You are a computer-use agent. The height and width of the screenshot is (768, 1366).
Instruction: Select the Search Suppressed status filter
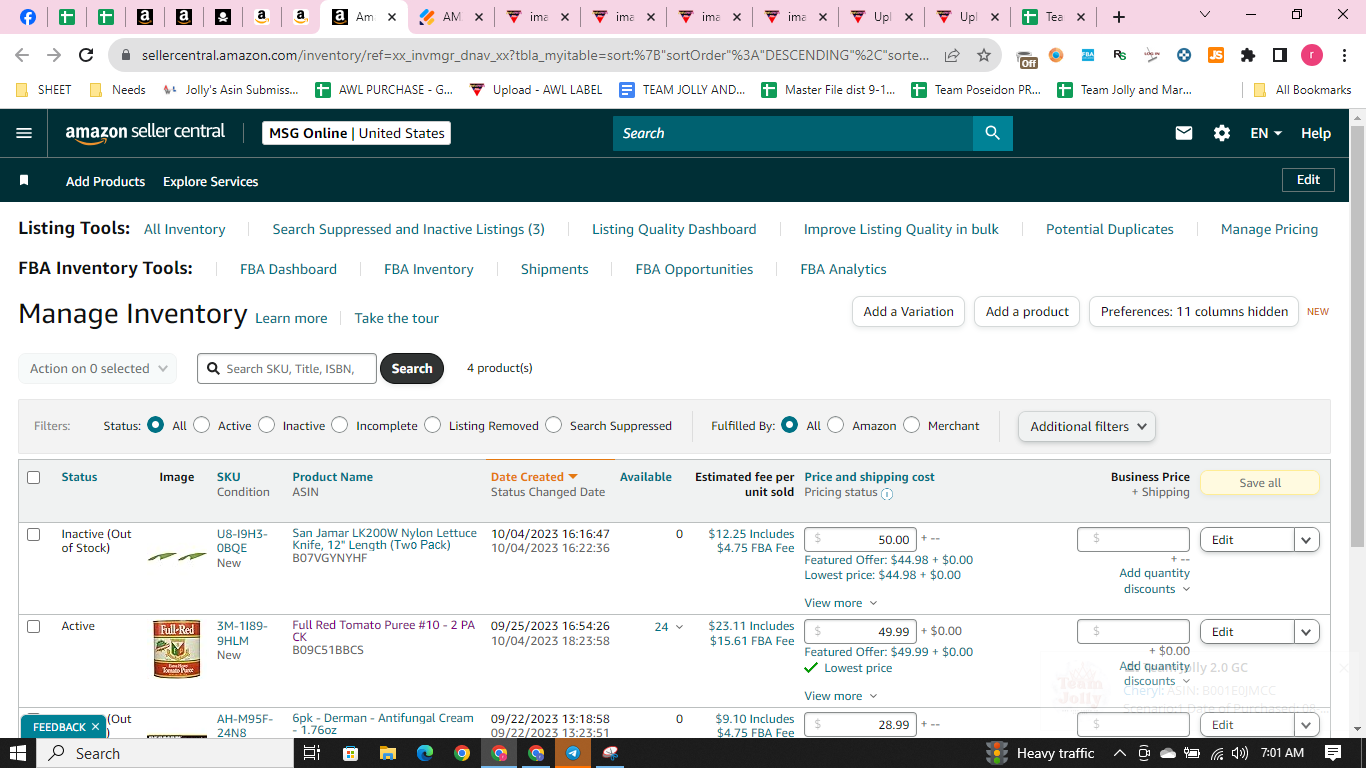point(553,425)
